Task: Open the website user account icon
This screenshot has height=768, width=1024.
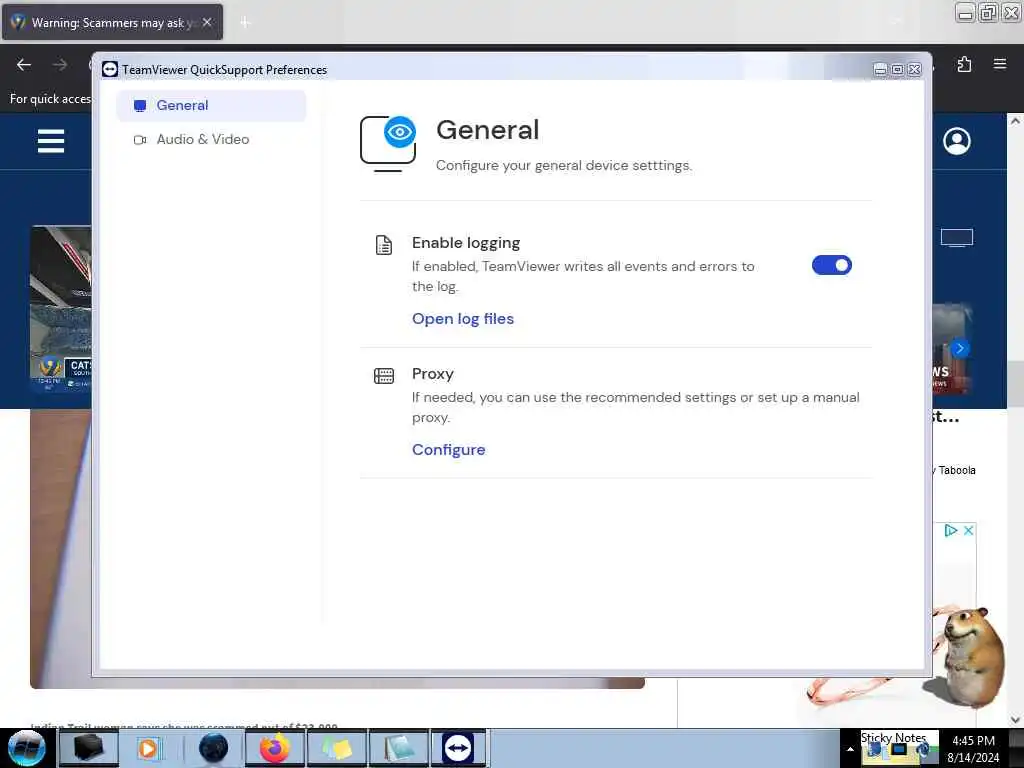Action: coord(957,141)
